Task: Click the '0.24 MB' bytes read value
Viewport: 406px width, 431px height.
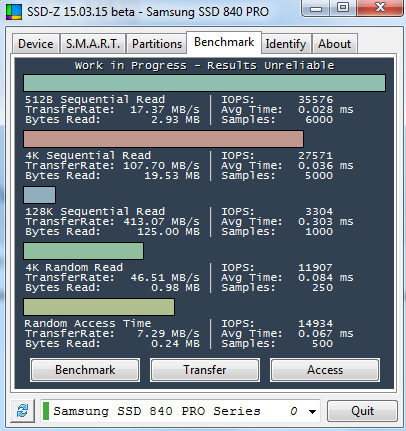Action: (175, 344)
